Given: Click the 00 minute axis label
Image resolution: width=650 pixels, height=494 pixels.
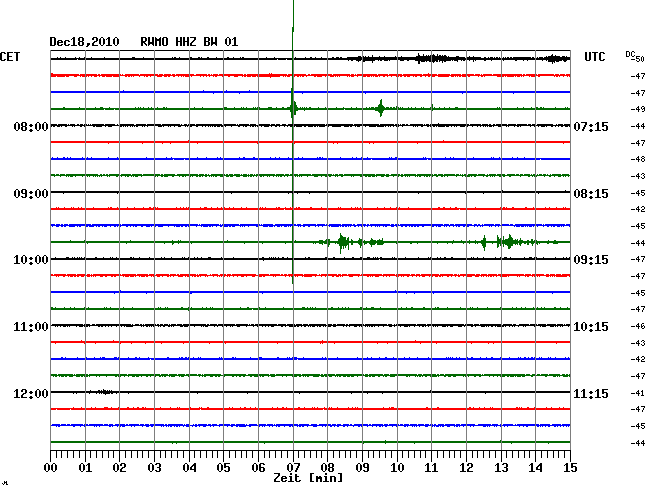Looking at the screenshot, I should (51, 468).
